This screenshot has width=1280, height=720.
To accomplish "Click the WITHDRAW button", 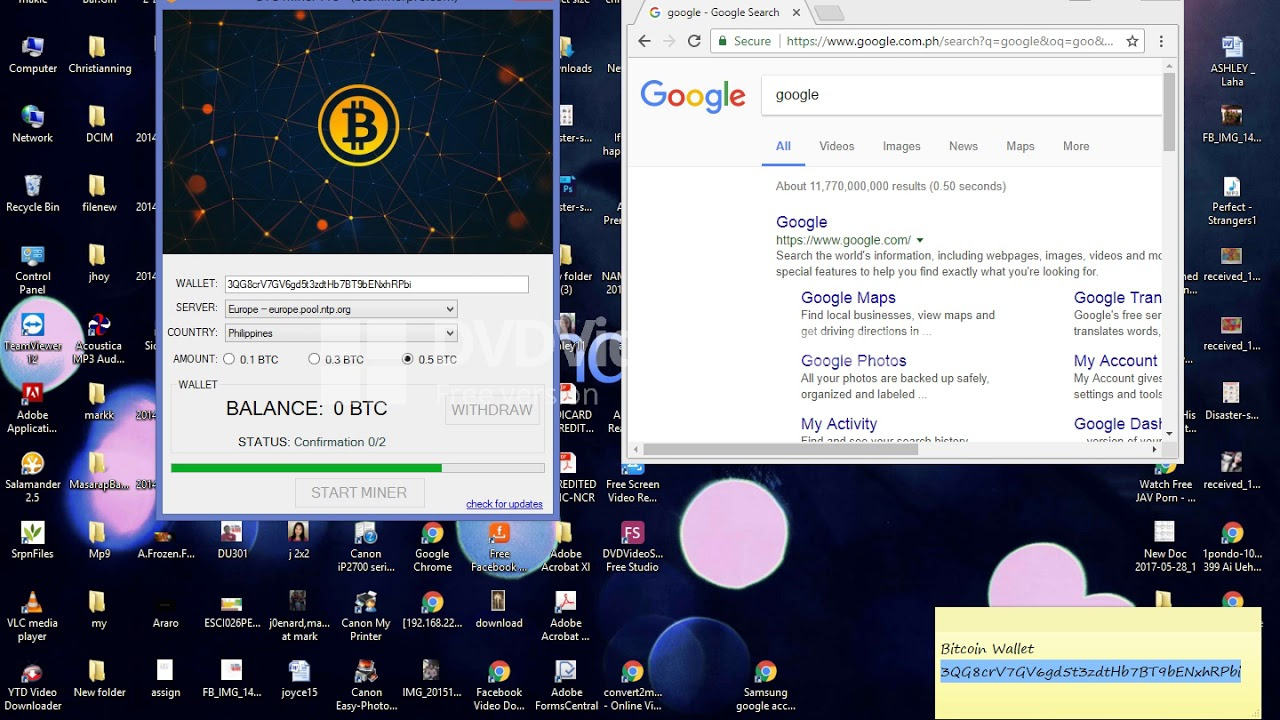I will (492, 410).
